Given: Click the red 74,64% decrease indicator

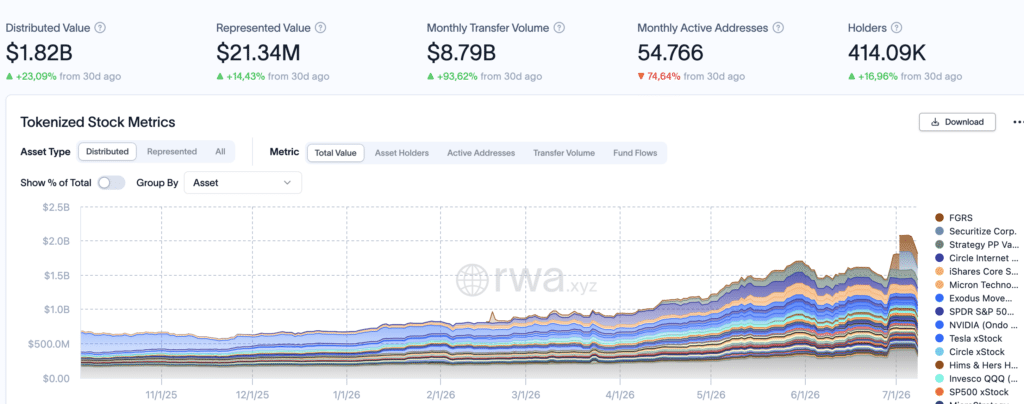Looking at the screenshot, I should coord(659,76).
